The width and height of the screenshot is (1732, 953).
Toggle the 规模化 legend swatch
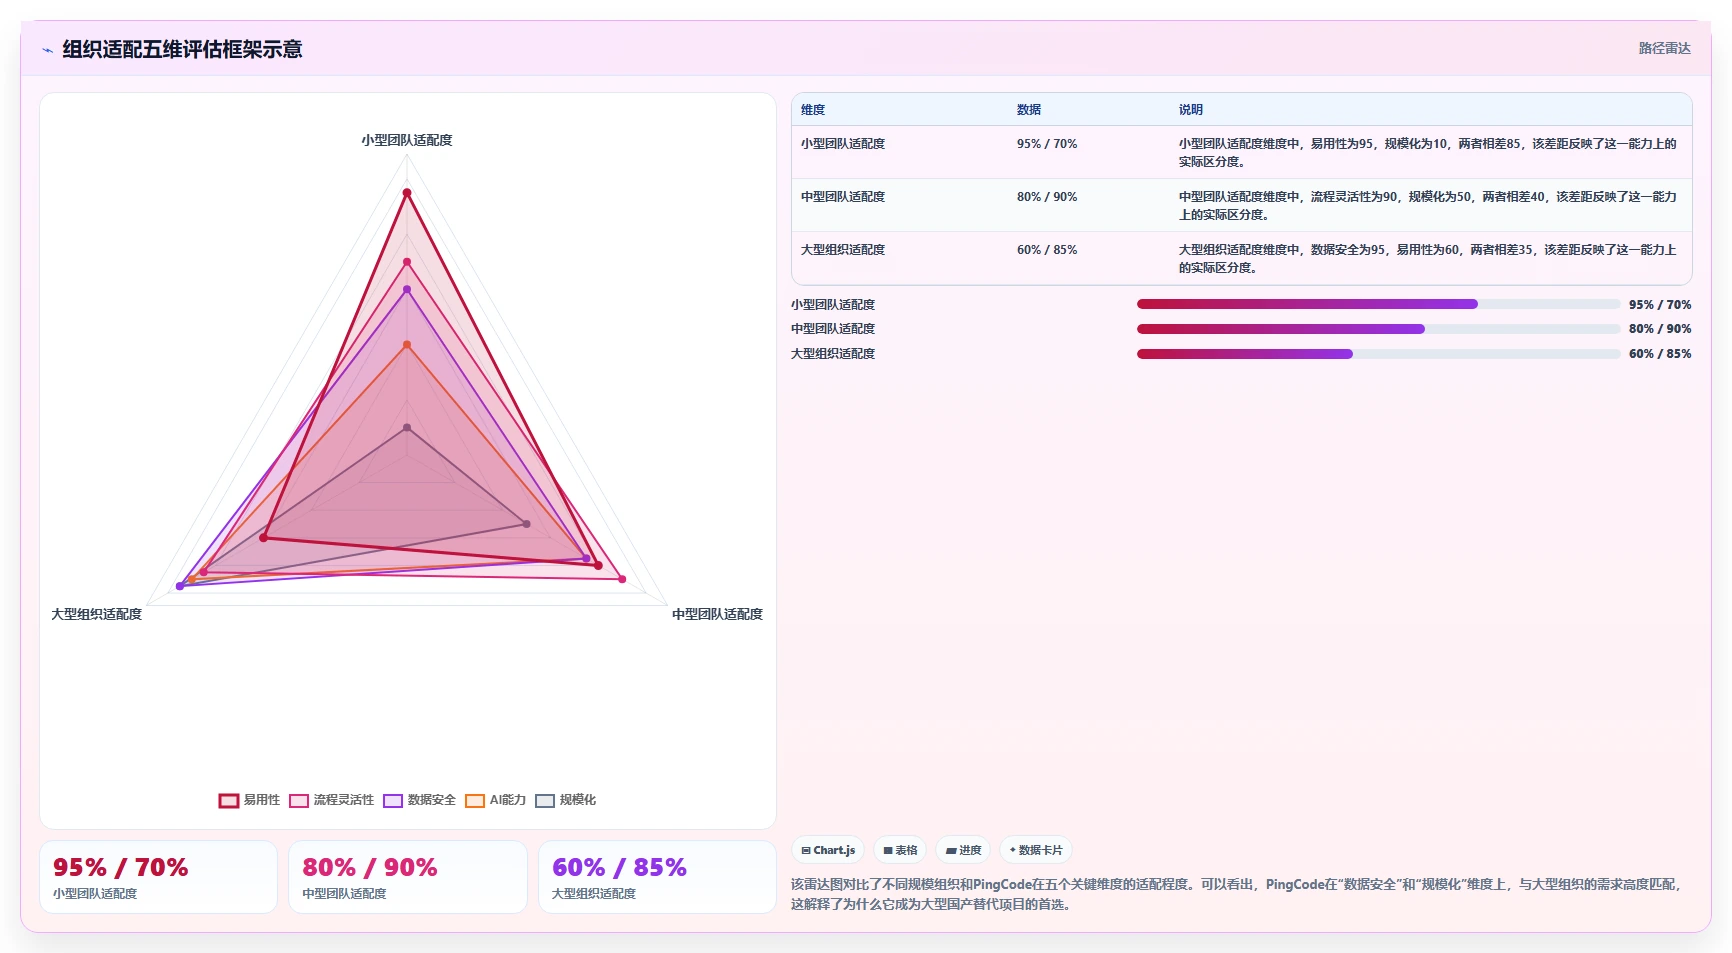tap(545, 801)
